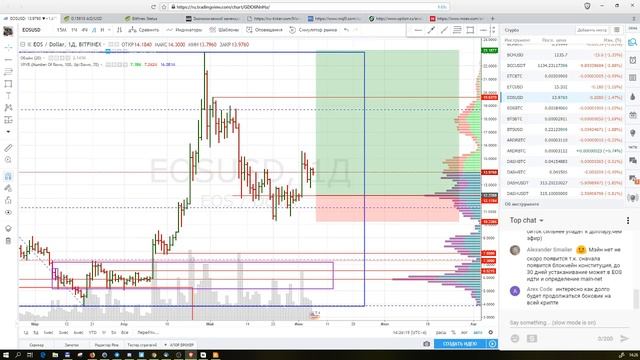Bookmark this page with the star
640x360 pixels.
point(164,7)
